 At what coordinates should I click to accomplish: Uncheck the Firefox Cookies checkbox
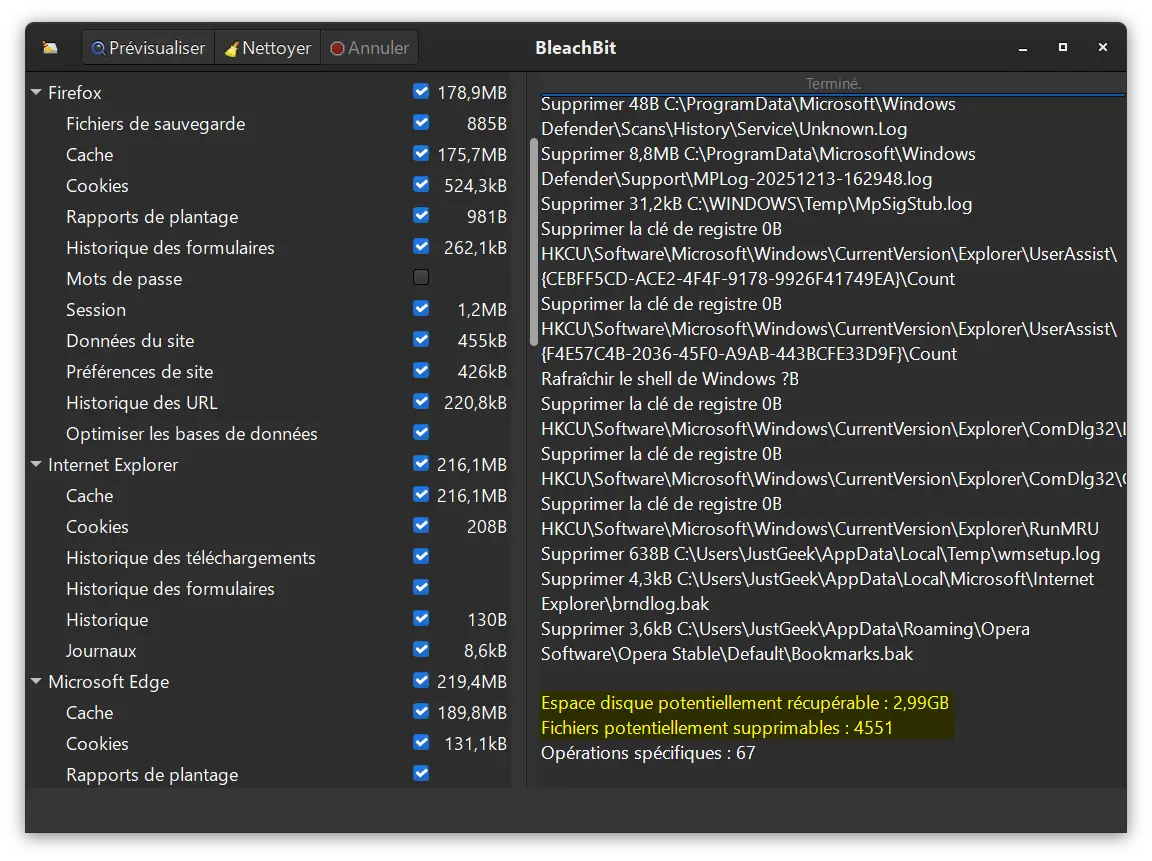pos(421,184)
